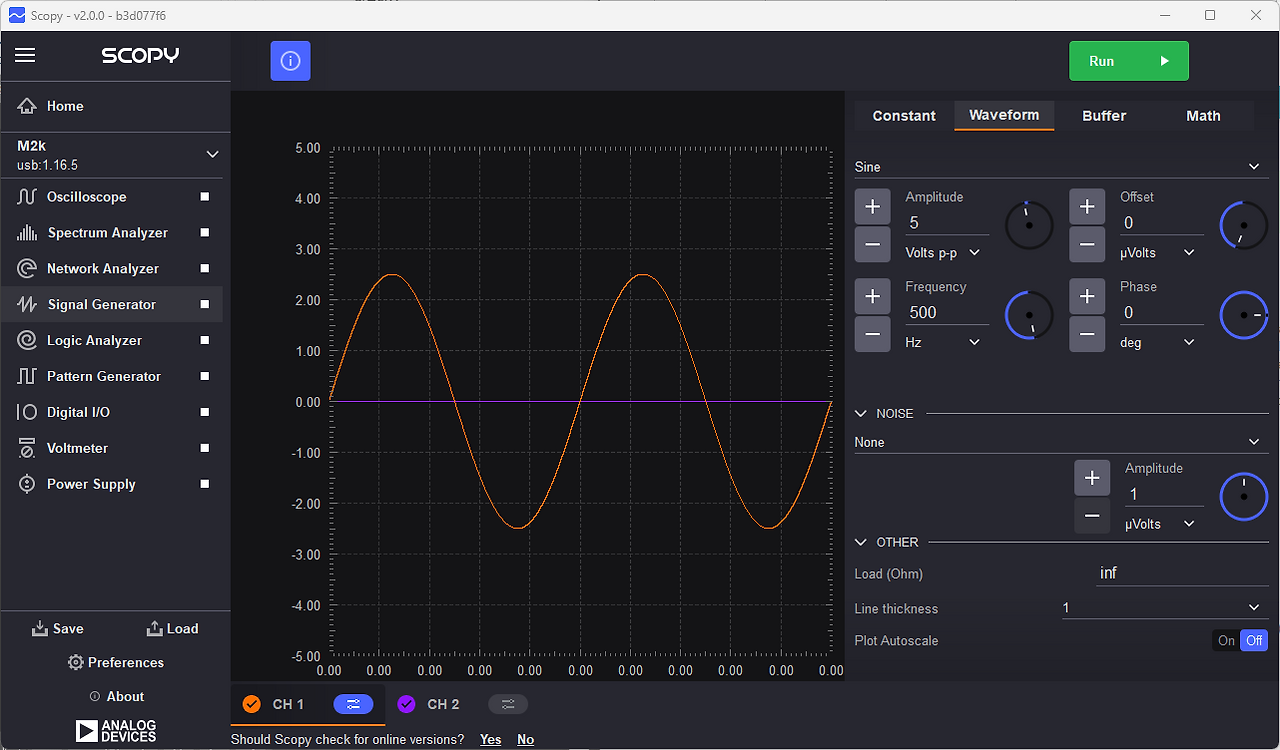
Task: Toggle Pattern Generator run square indicator
Action: point(205,377)
